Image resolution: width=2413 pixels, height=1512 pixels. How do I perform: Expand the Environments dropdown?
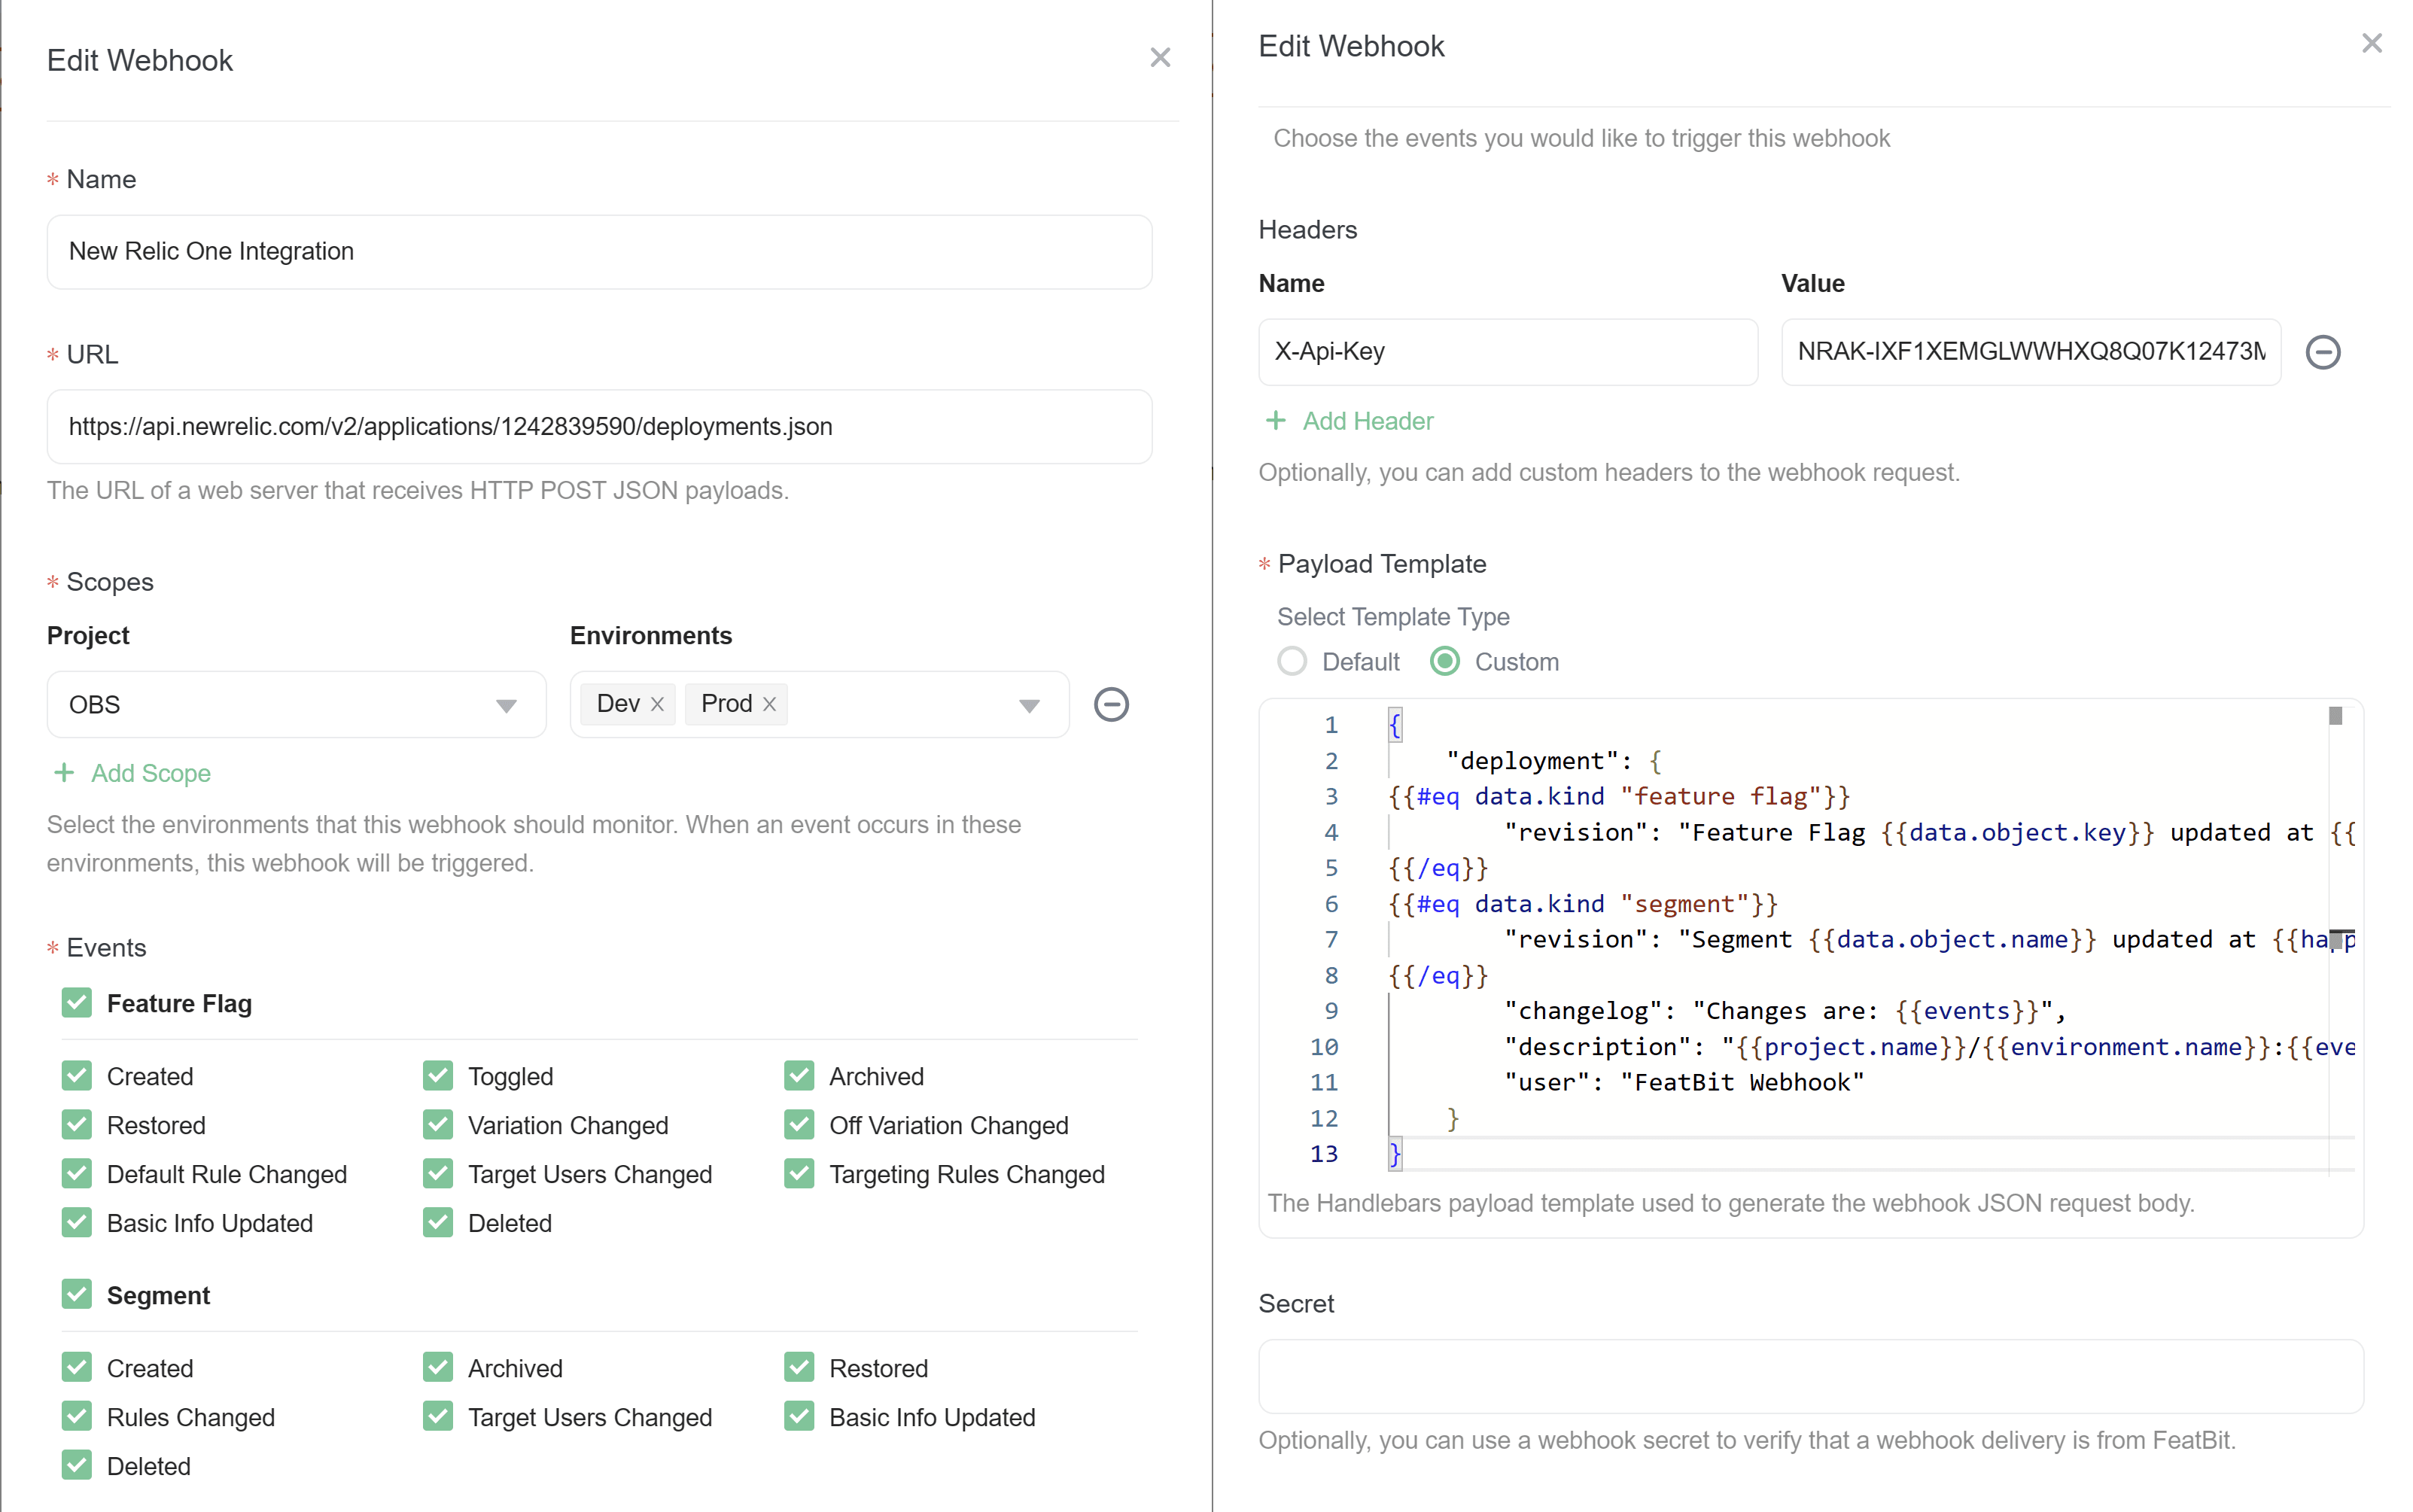(1029, 705)
